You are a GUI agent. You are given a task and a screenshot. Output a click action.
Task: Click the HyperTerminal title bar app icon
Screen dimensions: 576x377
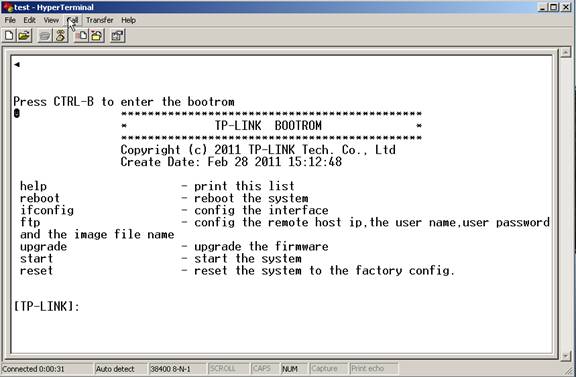[x=7, y=7]
